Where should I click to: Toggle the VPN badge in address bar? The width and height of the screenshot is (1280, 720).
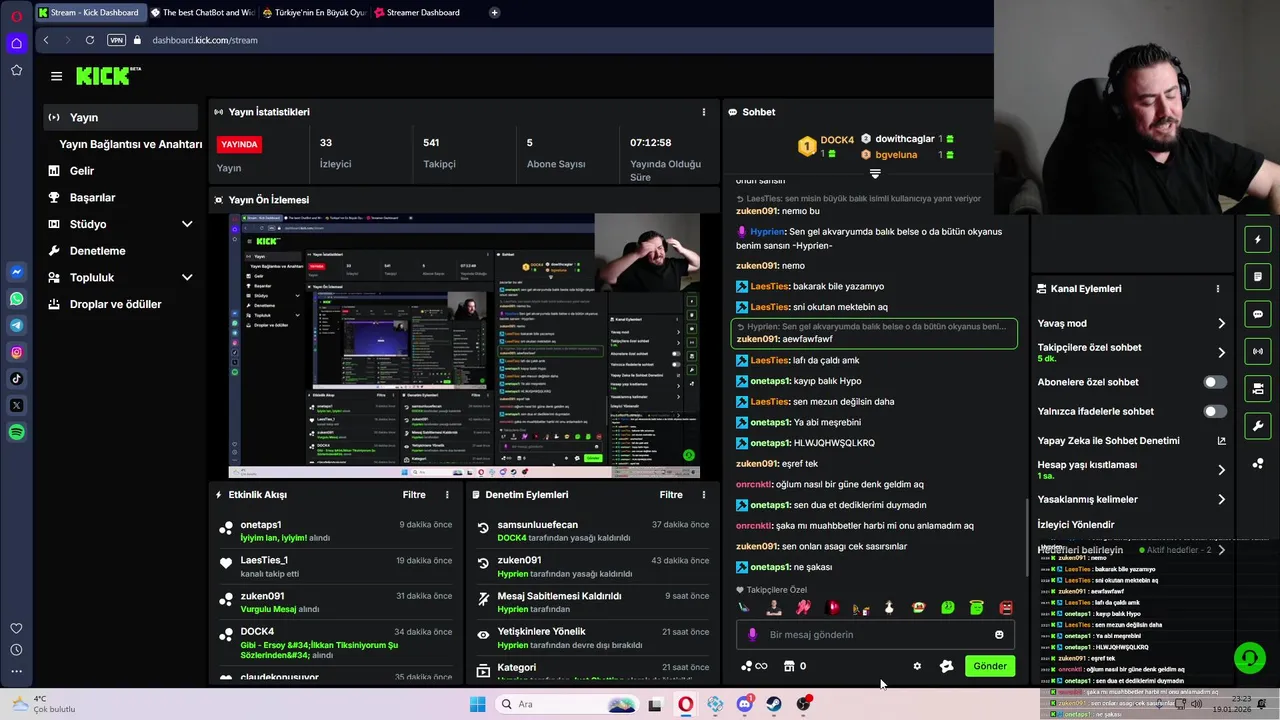(x=117, y=40)
